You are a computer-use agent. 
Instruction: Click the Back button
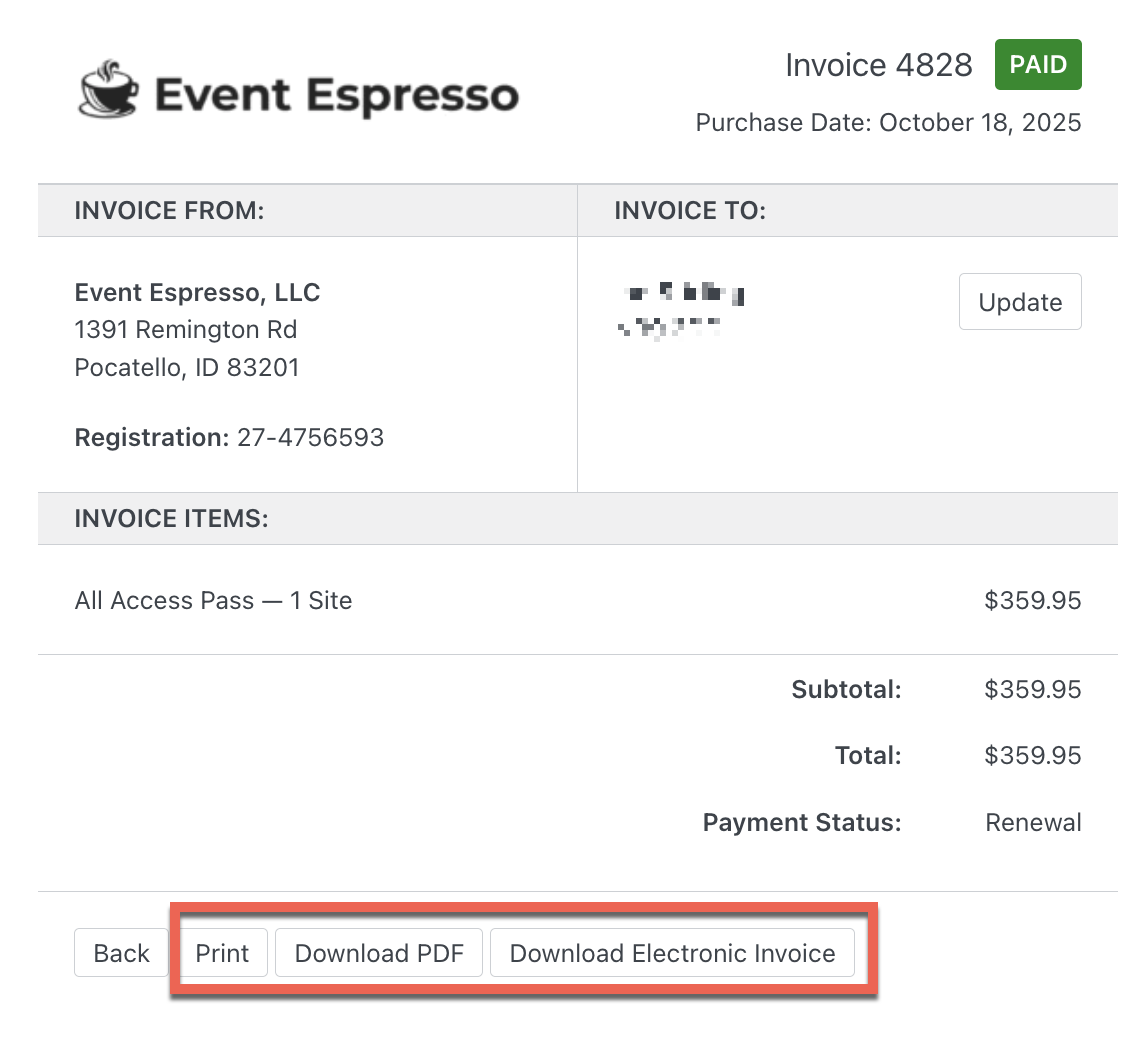tap(122, 953)
